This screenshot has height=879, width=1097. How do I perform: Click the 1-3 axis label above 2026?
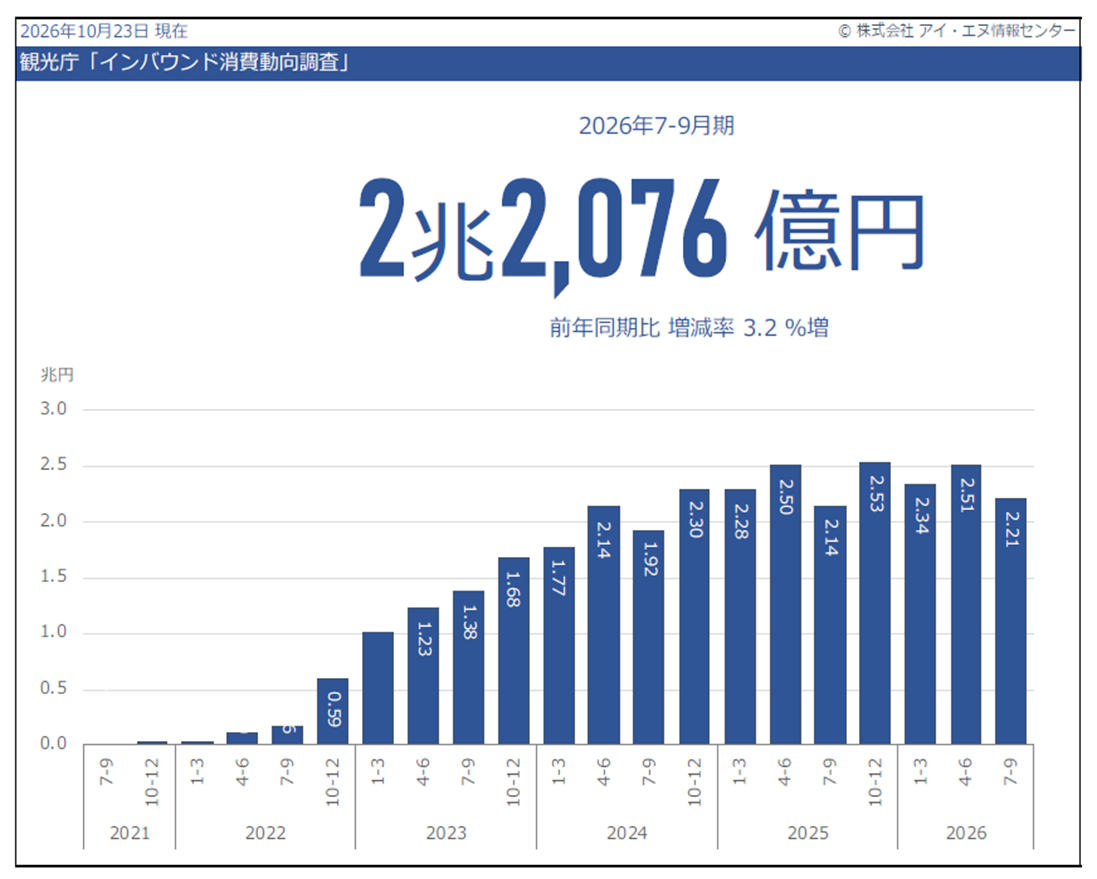920,771
